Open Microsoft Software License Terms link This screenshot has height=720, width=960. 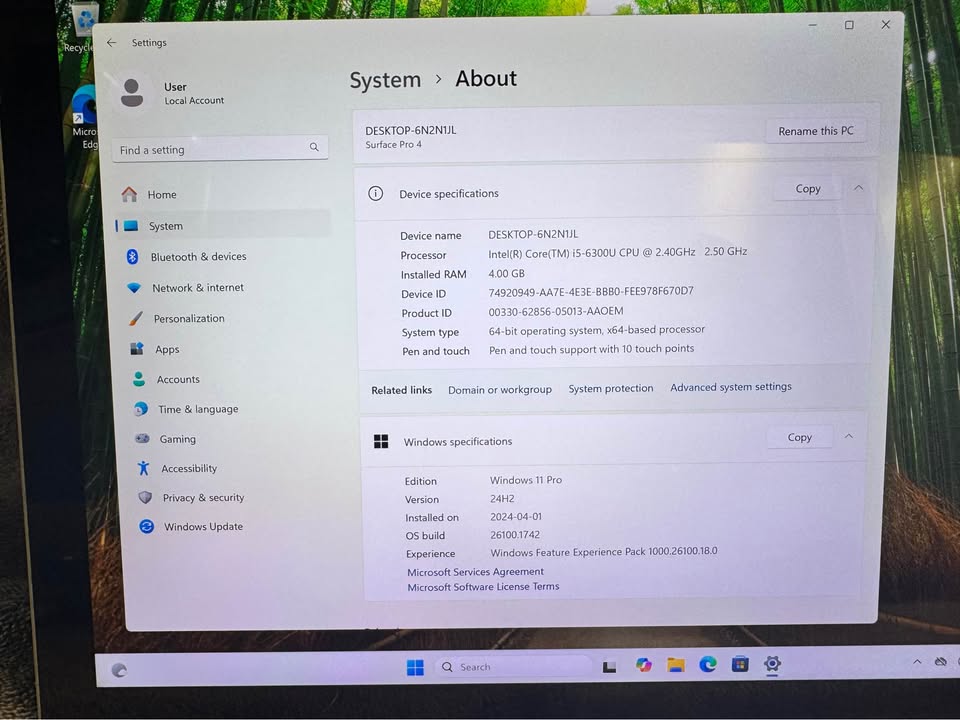[483, 587]
